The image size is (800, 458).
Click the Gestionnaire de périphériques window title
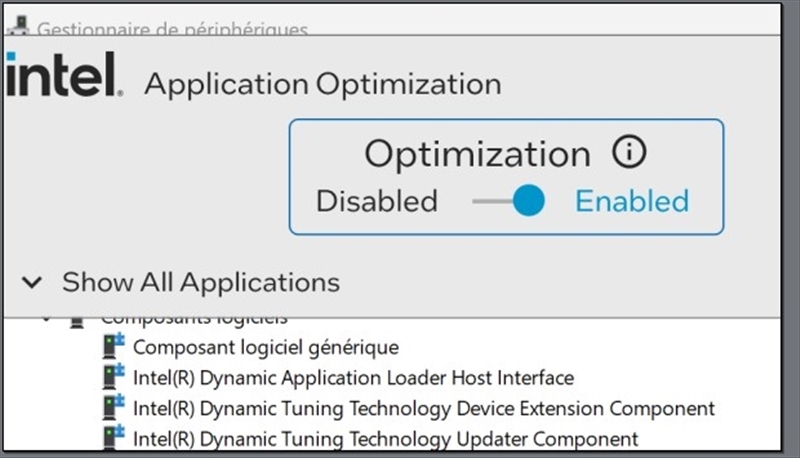(172, 30)
